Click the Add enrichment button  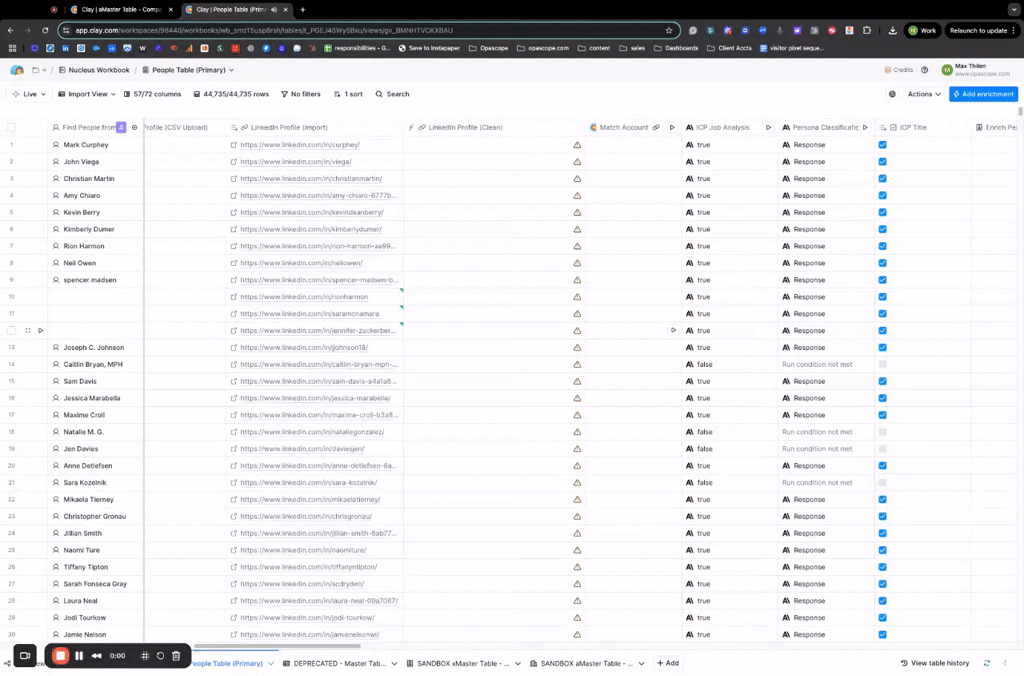pos(984,94)
